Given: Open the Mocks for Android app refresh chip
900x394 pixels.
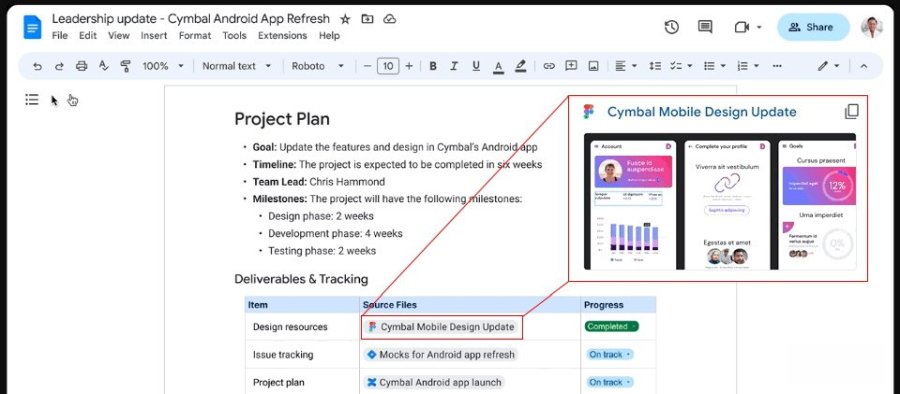Looking at the screenshot, I should pyautogui.click(x=440, y=354).
